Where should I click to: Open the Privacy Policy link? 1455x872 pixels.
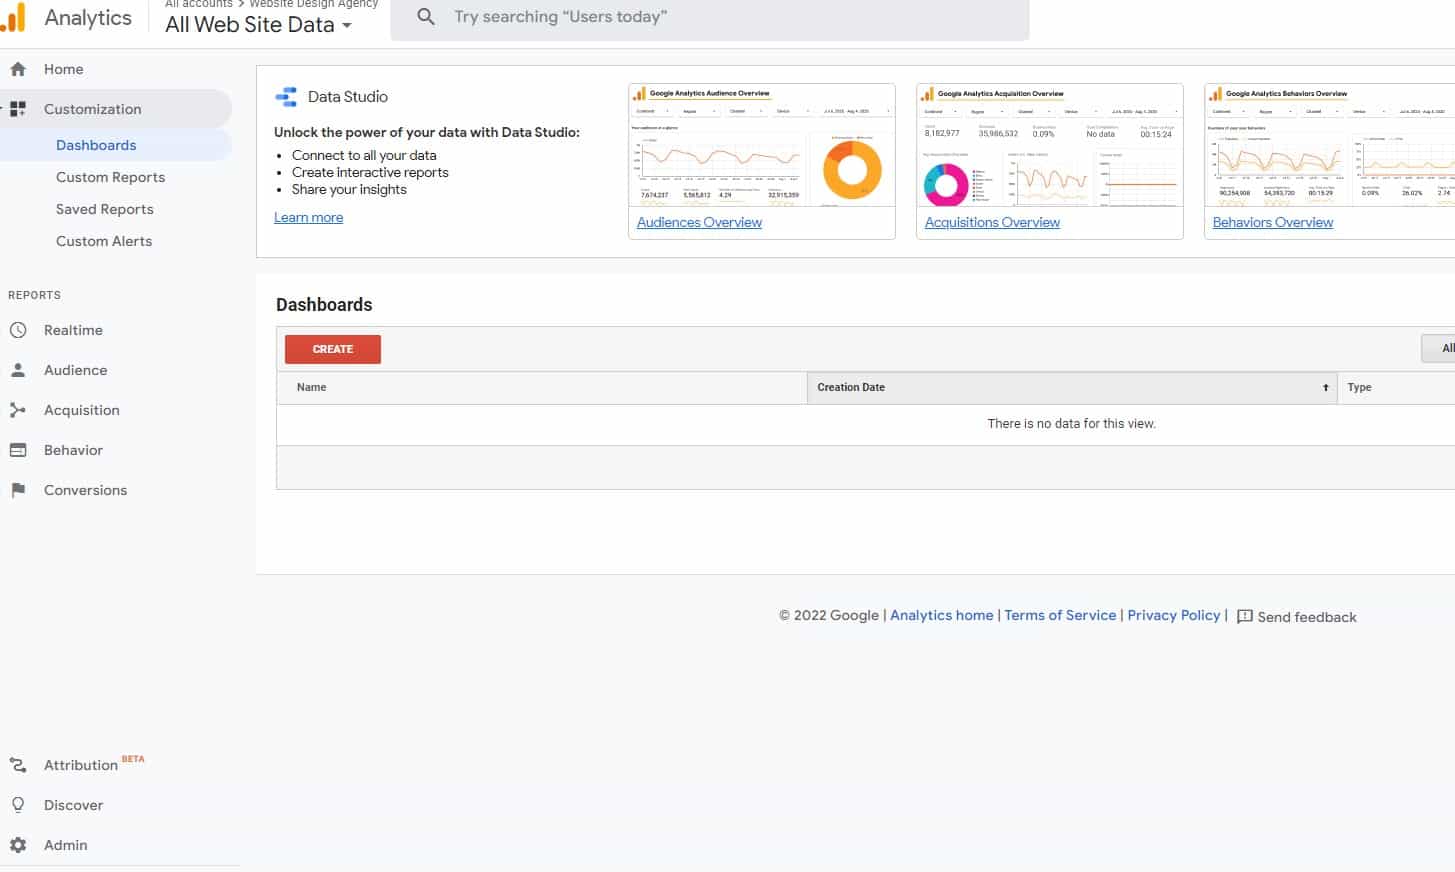[x=1174, y=615]
